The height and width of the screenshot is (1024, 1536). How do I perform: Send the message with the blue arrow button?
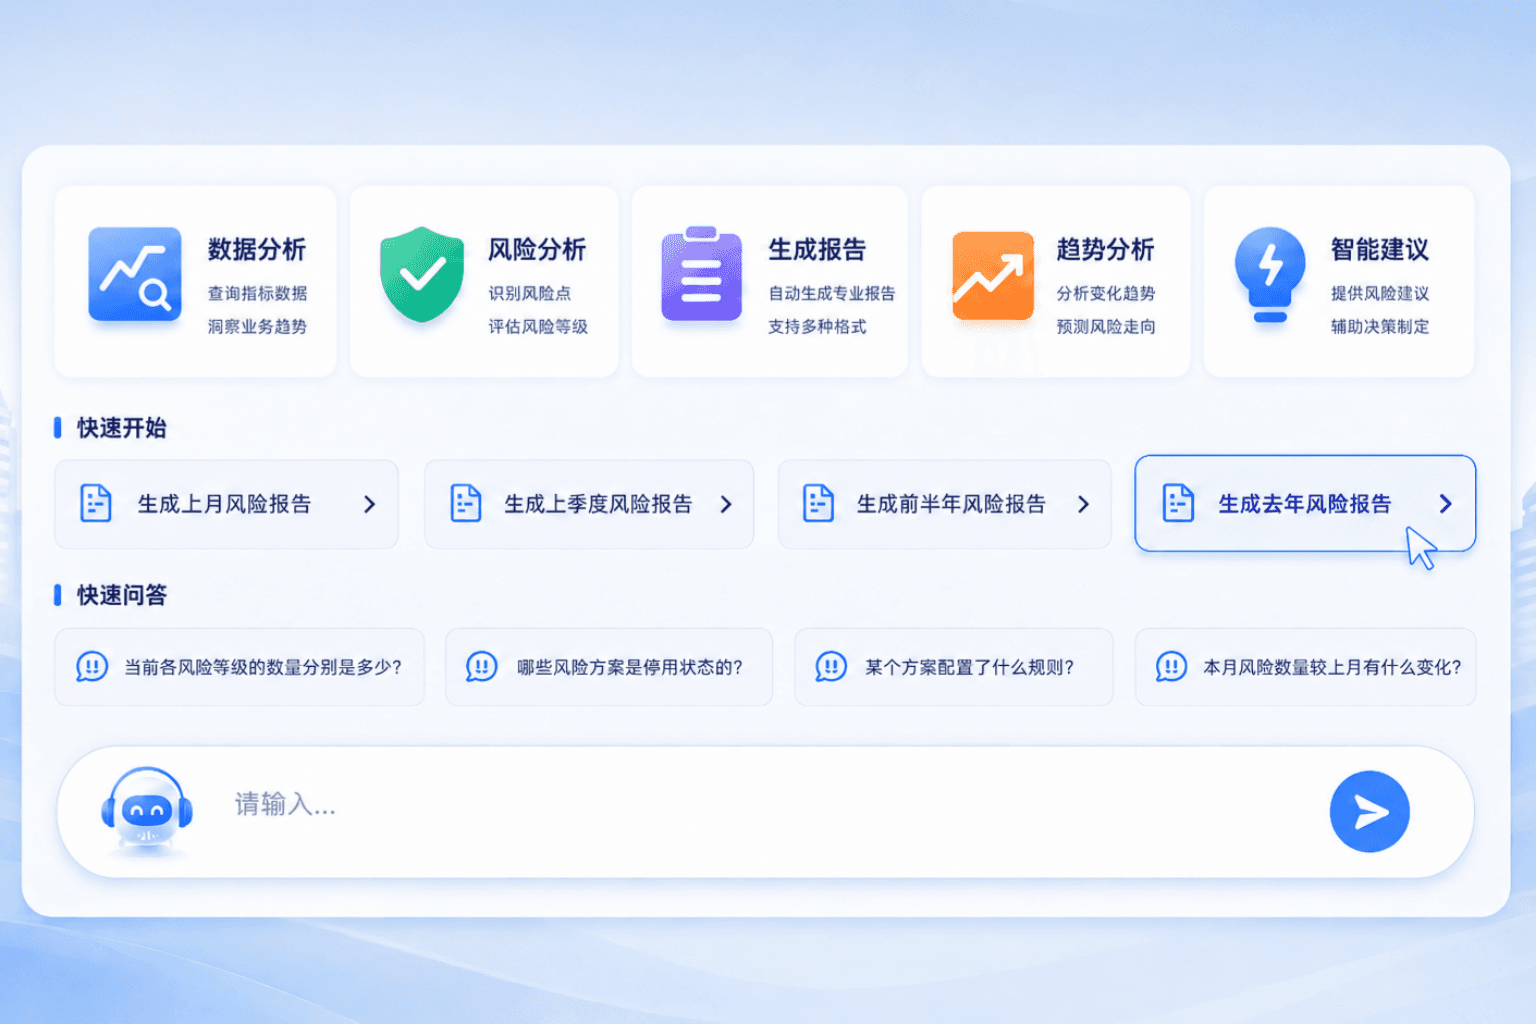(x=1369, y=811)
